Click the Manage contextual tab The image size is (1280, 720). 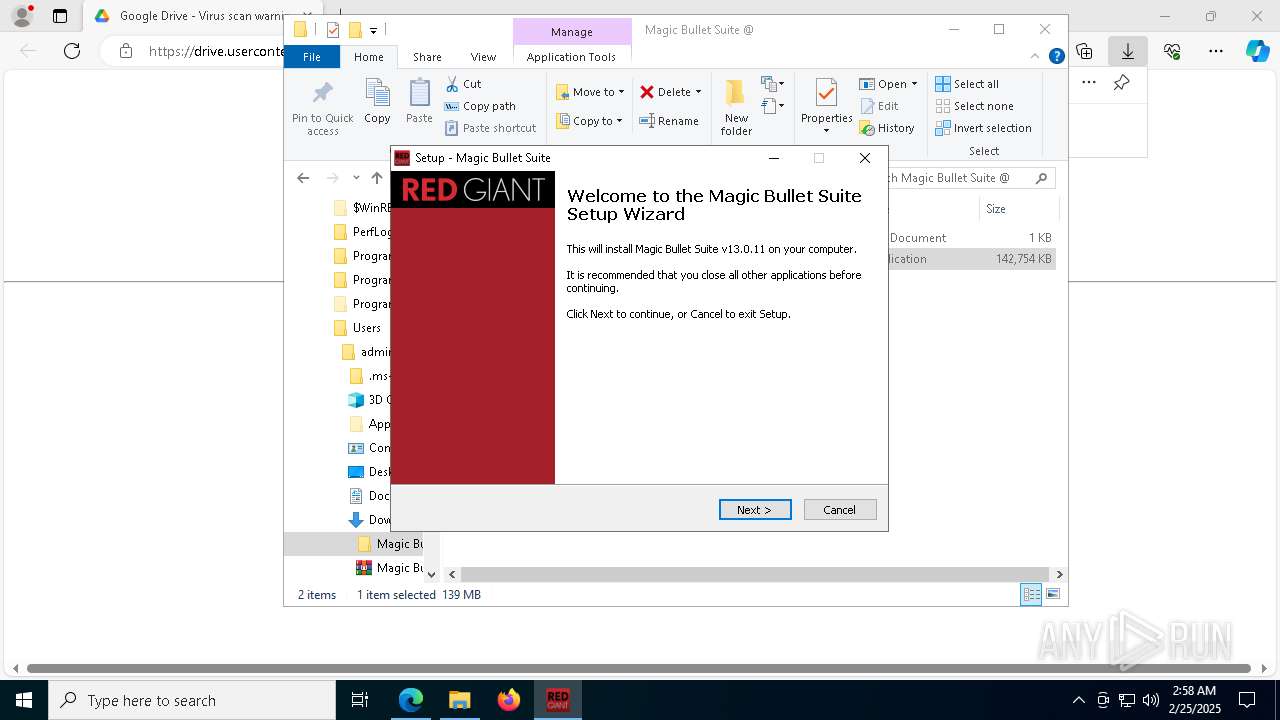(x=572, y=32)
